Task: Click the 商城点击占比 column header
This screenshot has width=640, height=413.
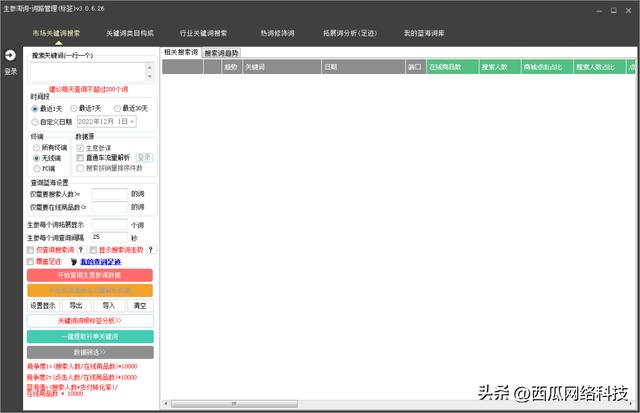Action: coord(547,67)
